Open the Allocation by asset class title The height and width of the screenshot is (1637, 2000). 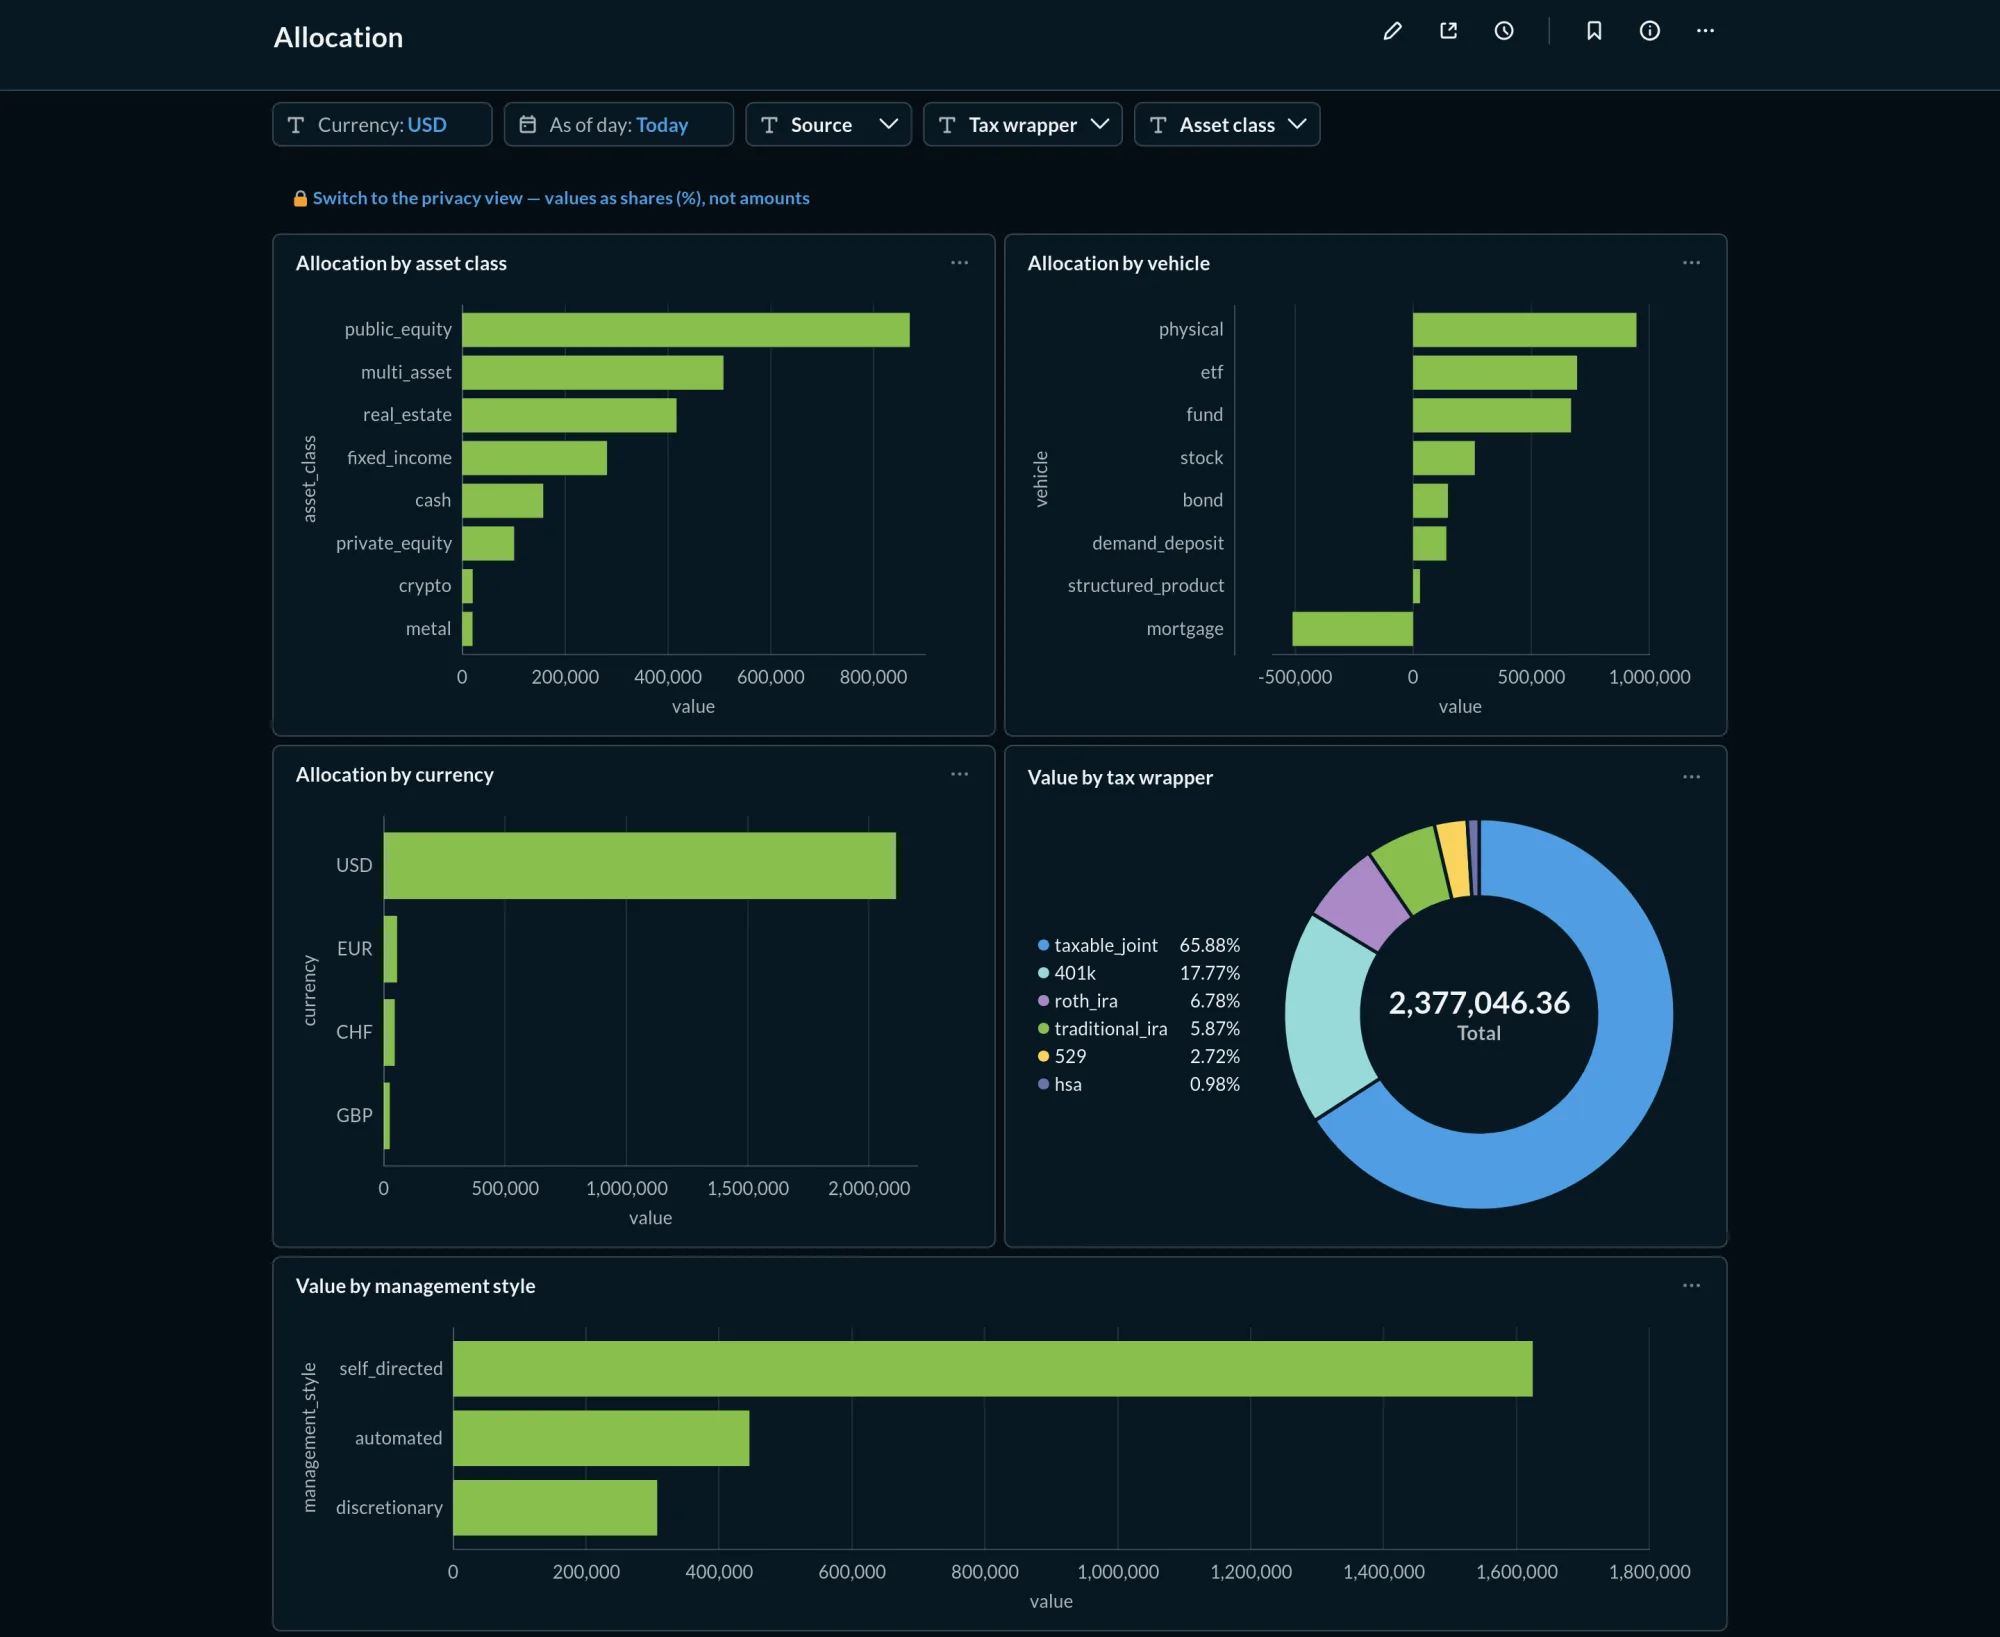(x=401, y=263)
